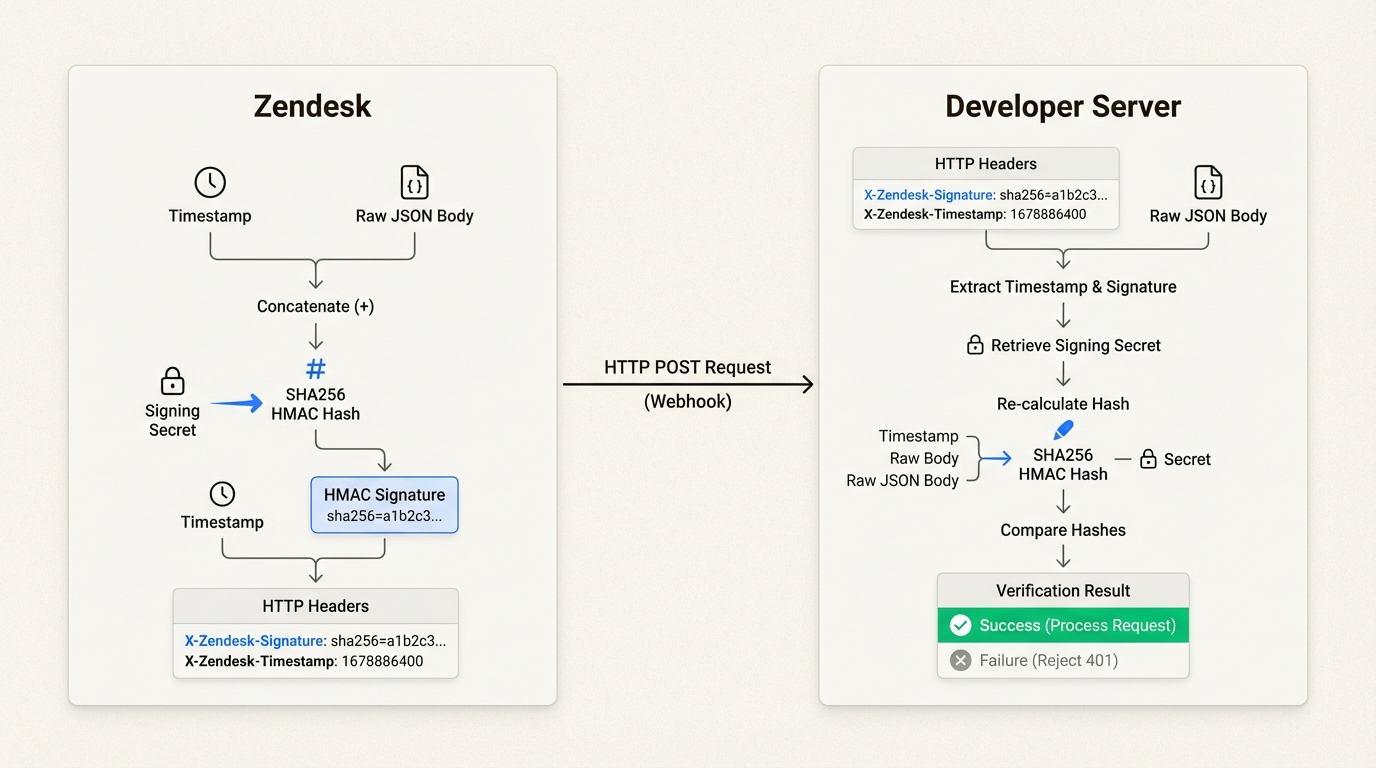Image resolution: width=1376 pixels, height=768 pixels.
Task: Collapse the Developer Server HTTP Headers panel
Action: (x=985, y=163)
